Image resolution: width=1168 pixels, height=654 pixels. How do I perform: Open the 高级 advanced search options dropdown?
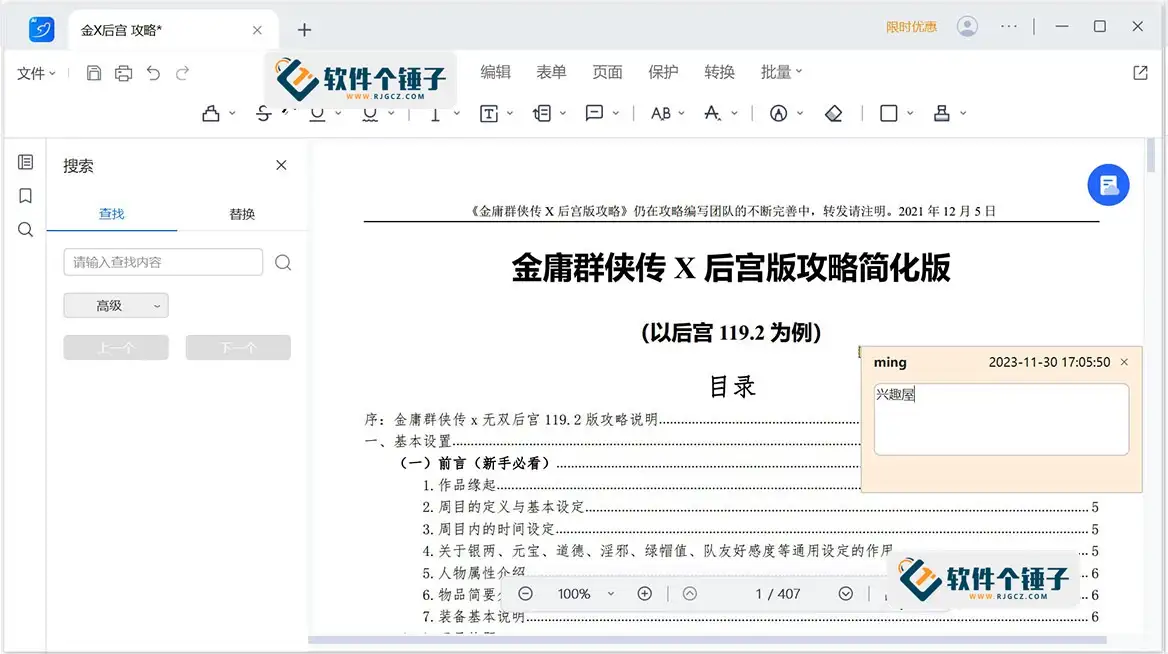tap(116, 305)
